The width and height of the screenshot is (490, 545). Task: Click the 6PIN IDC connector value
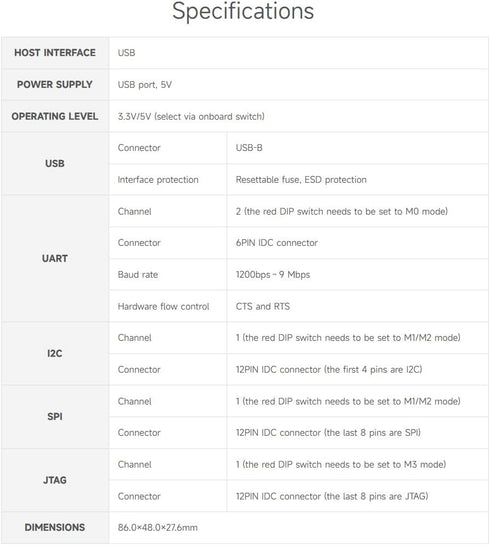pos(277,243)
